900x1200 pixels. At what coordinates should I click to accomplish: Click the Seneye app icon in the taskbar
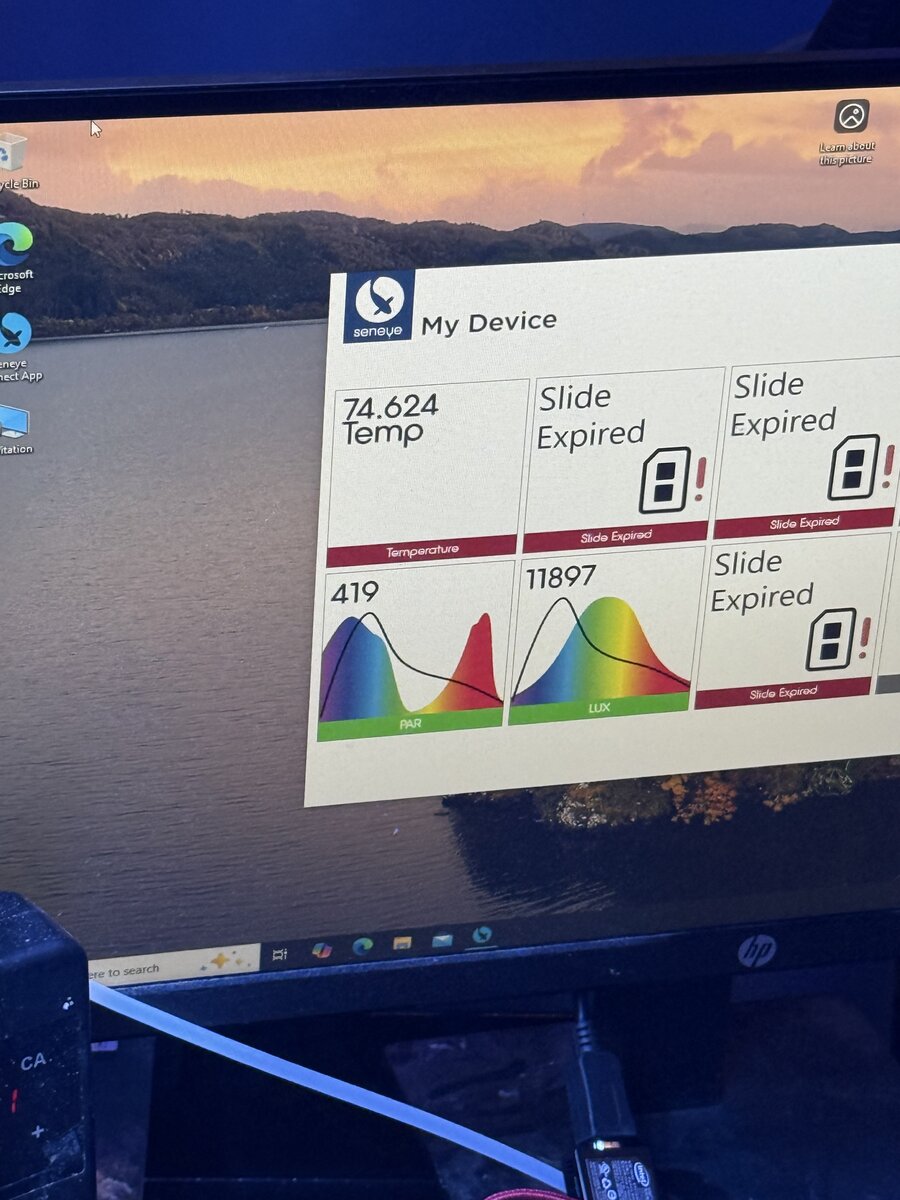pyautogui.click(x=482, y=936)
